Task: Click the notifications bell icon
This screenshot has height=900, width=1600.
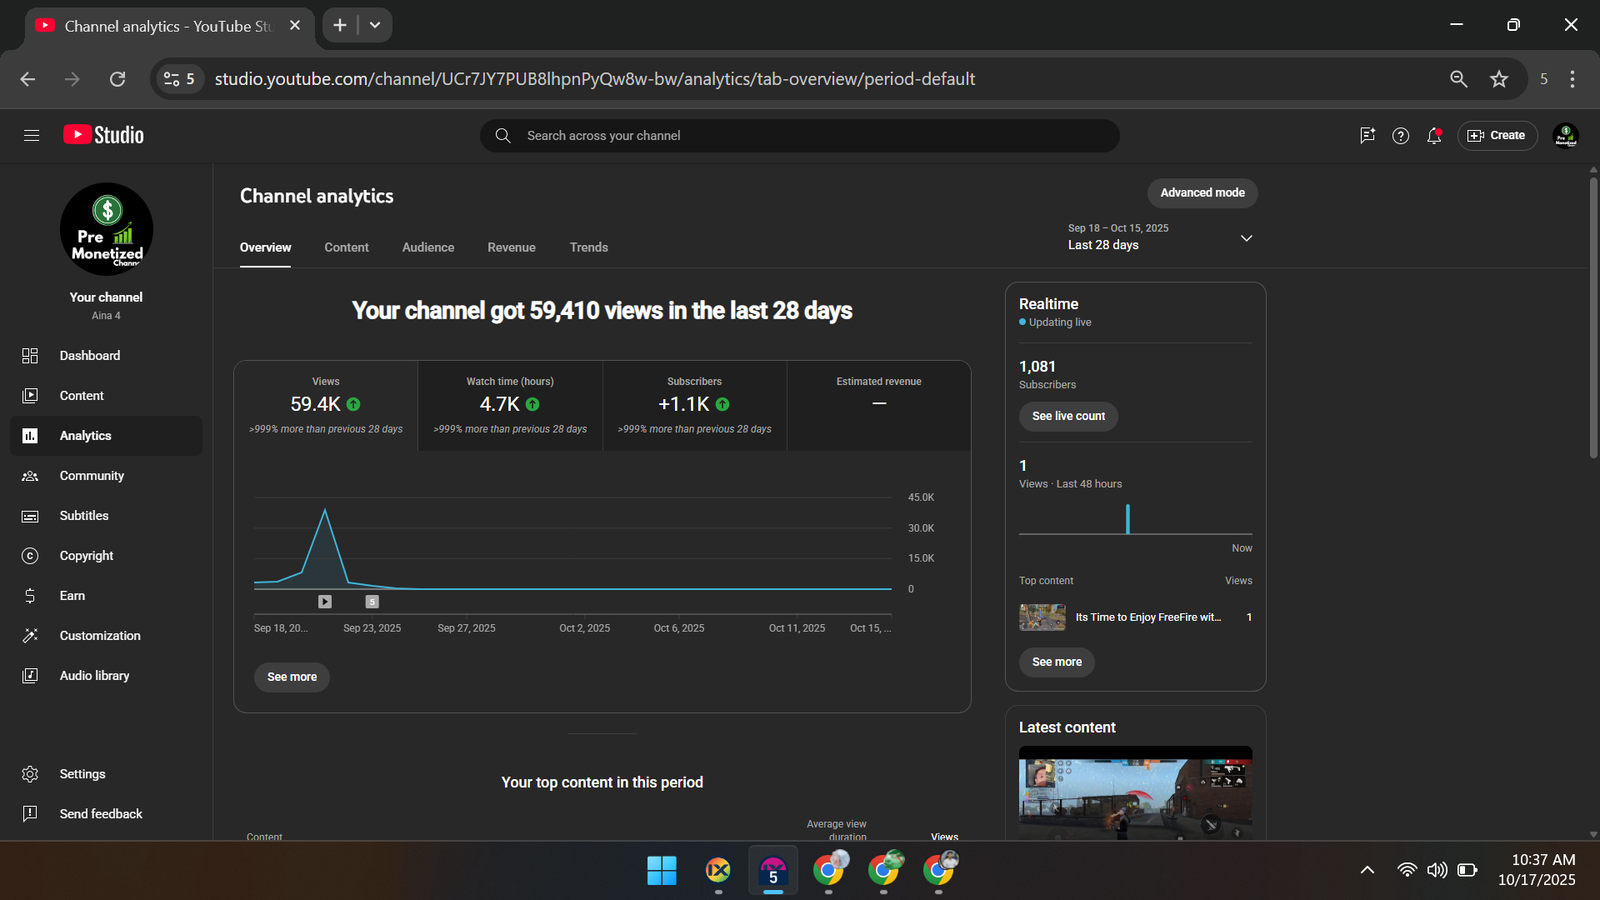Action: (1434, 135)
